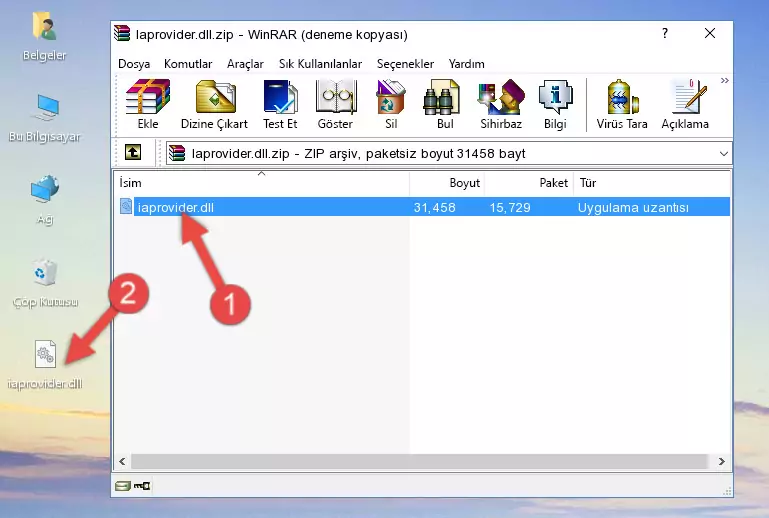Open the Göster viewer tool

coord(335,104)
